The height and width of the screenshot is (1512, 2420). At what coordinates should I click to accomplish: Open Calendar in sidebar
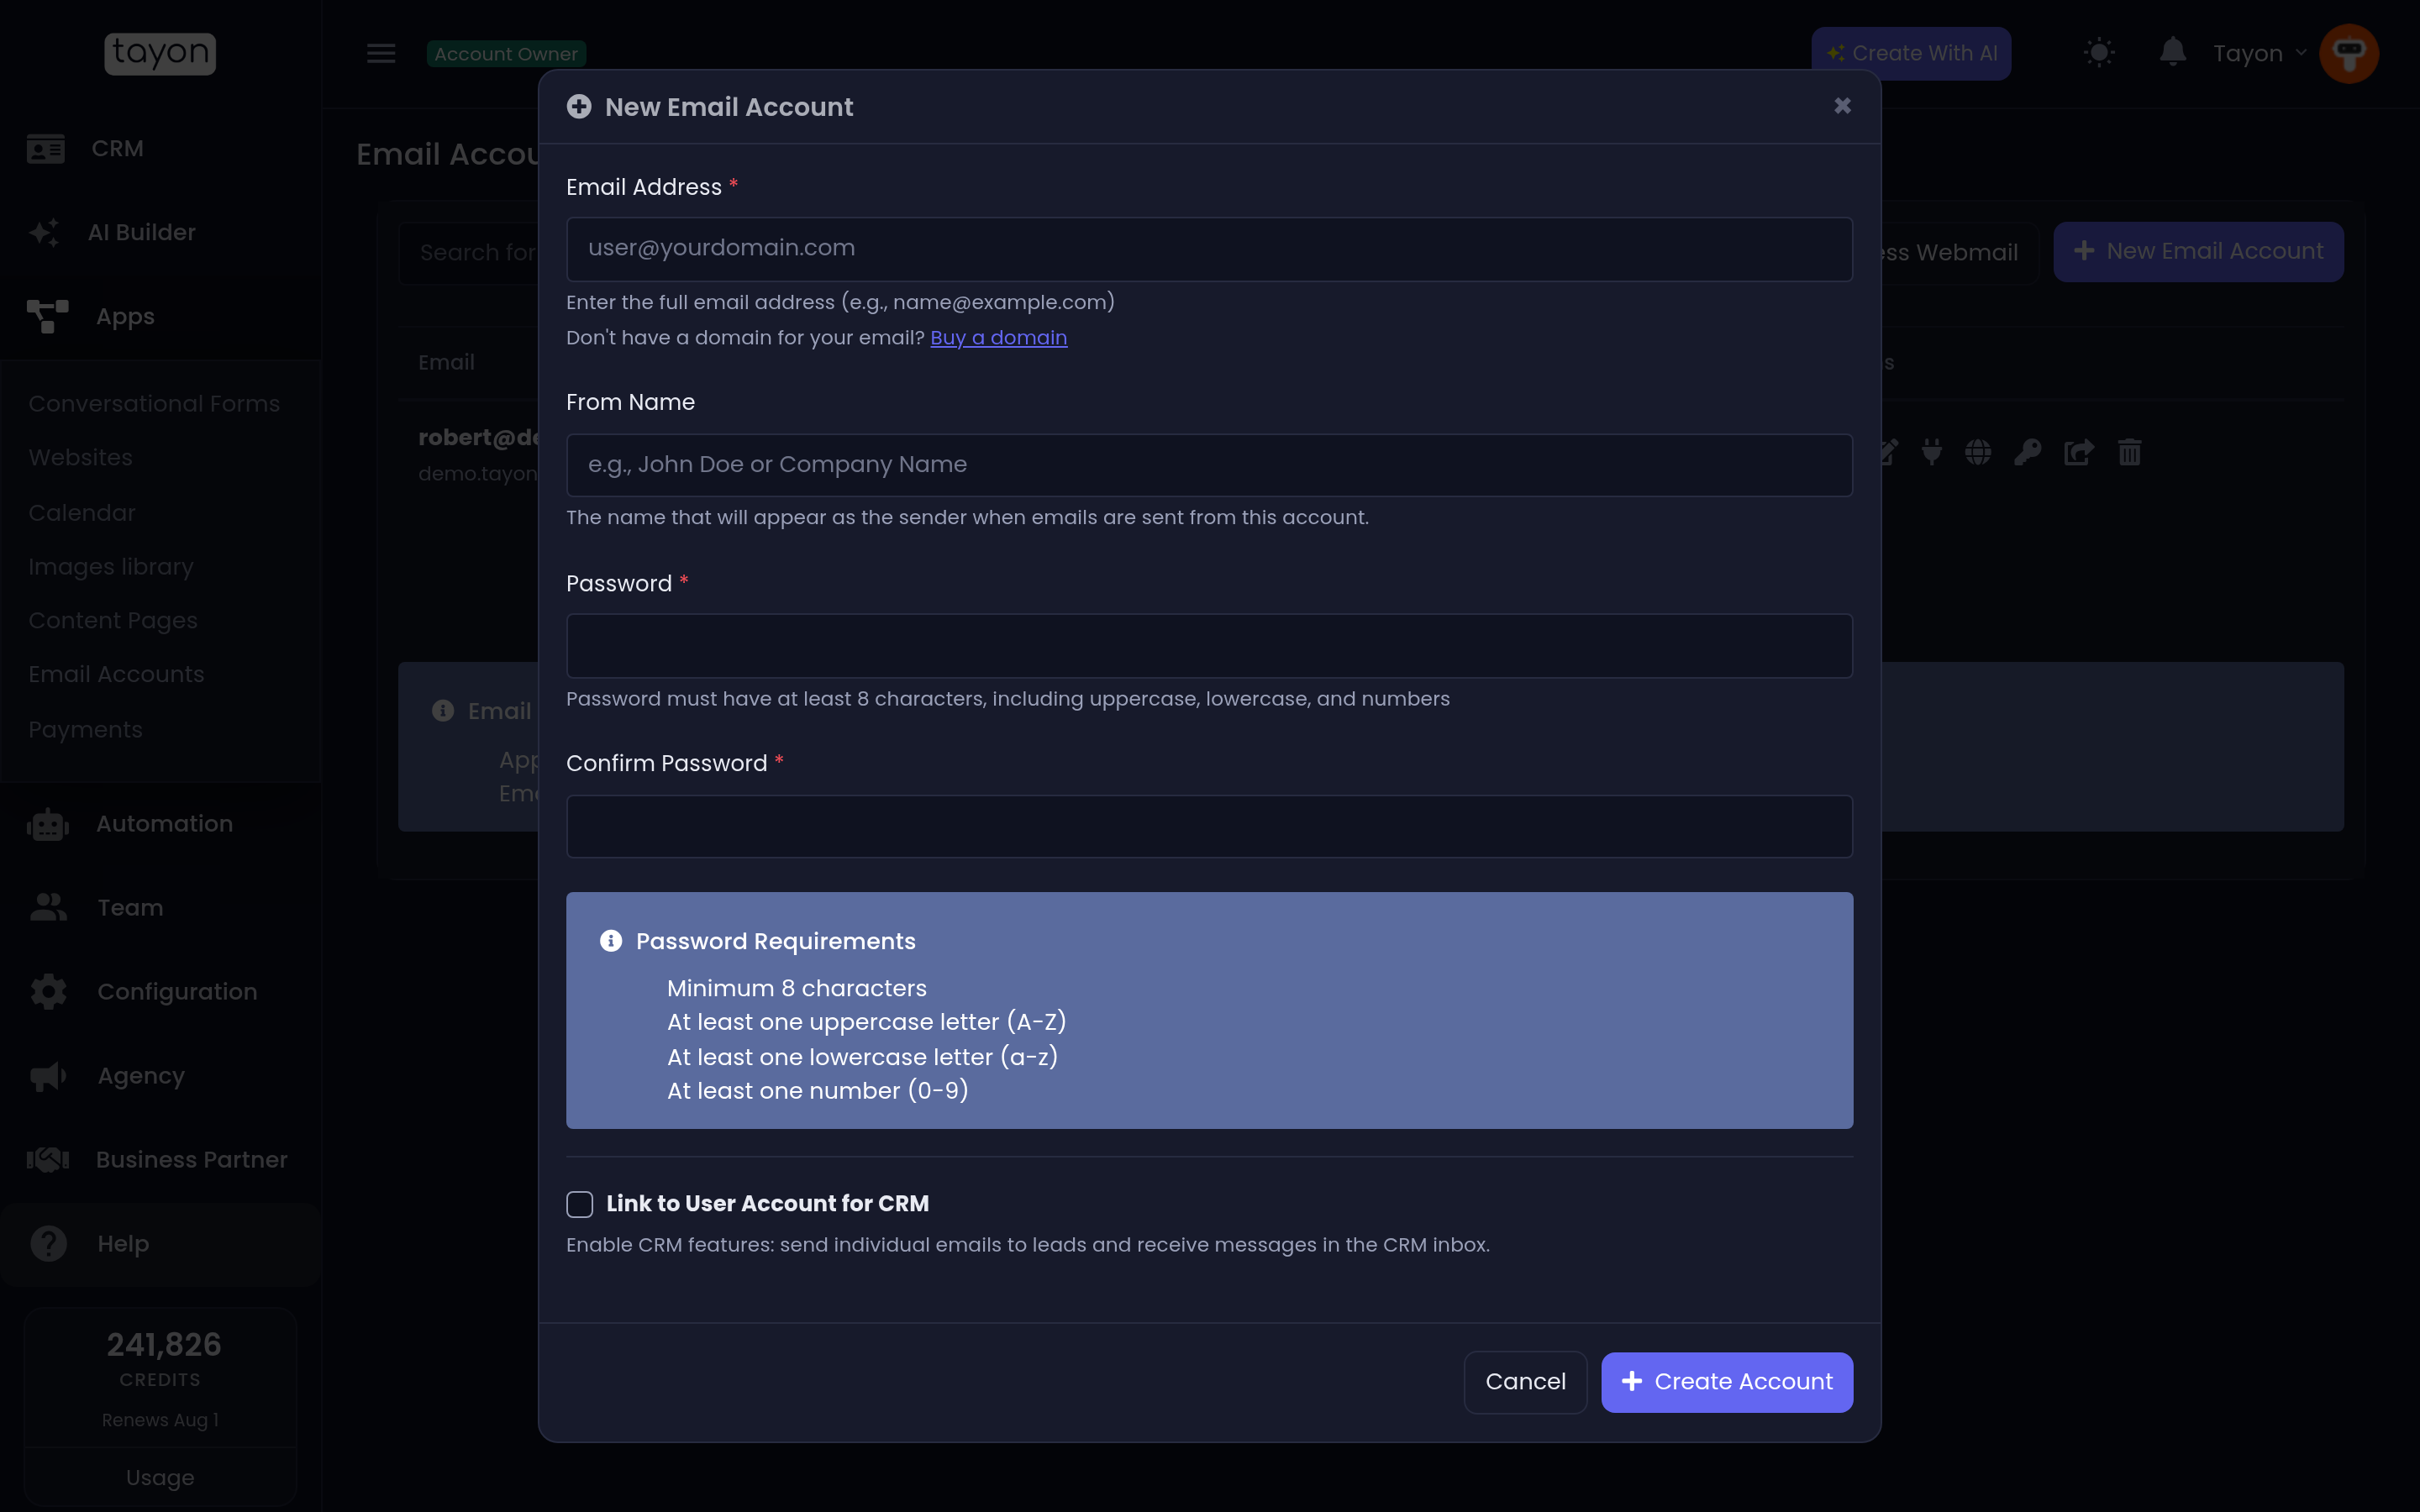click(81, 512)
